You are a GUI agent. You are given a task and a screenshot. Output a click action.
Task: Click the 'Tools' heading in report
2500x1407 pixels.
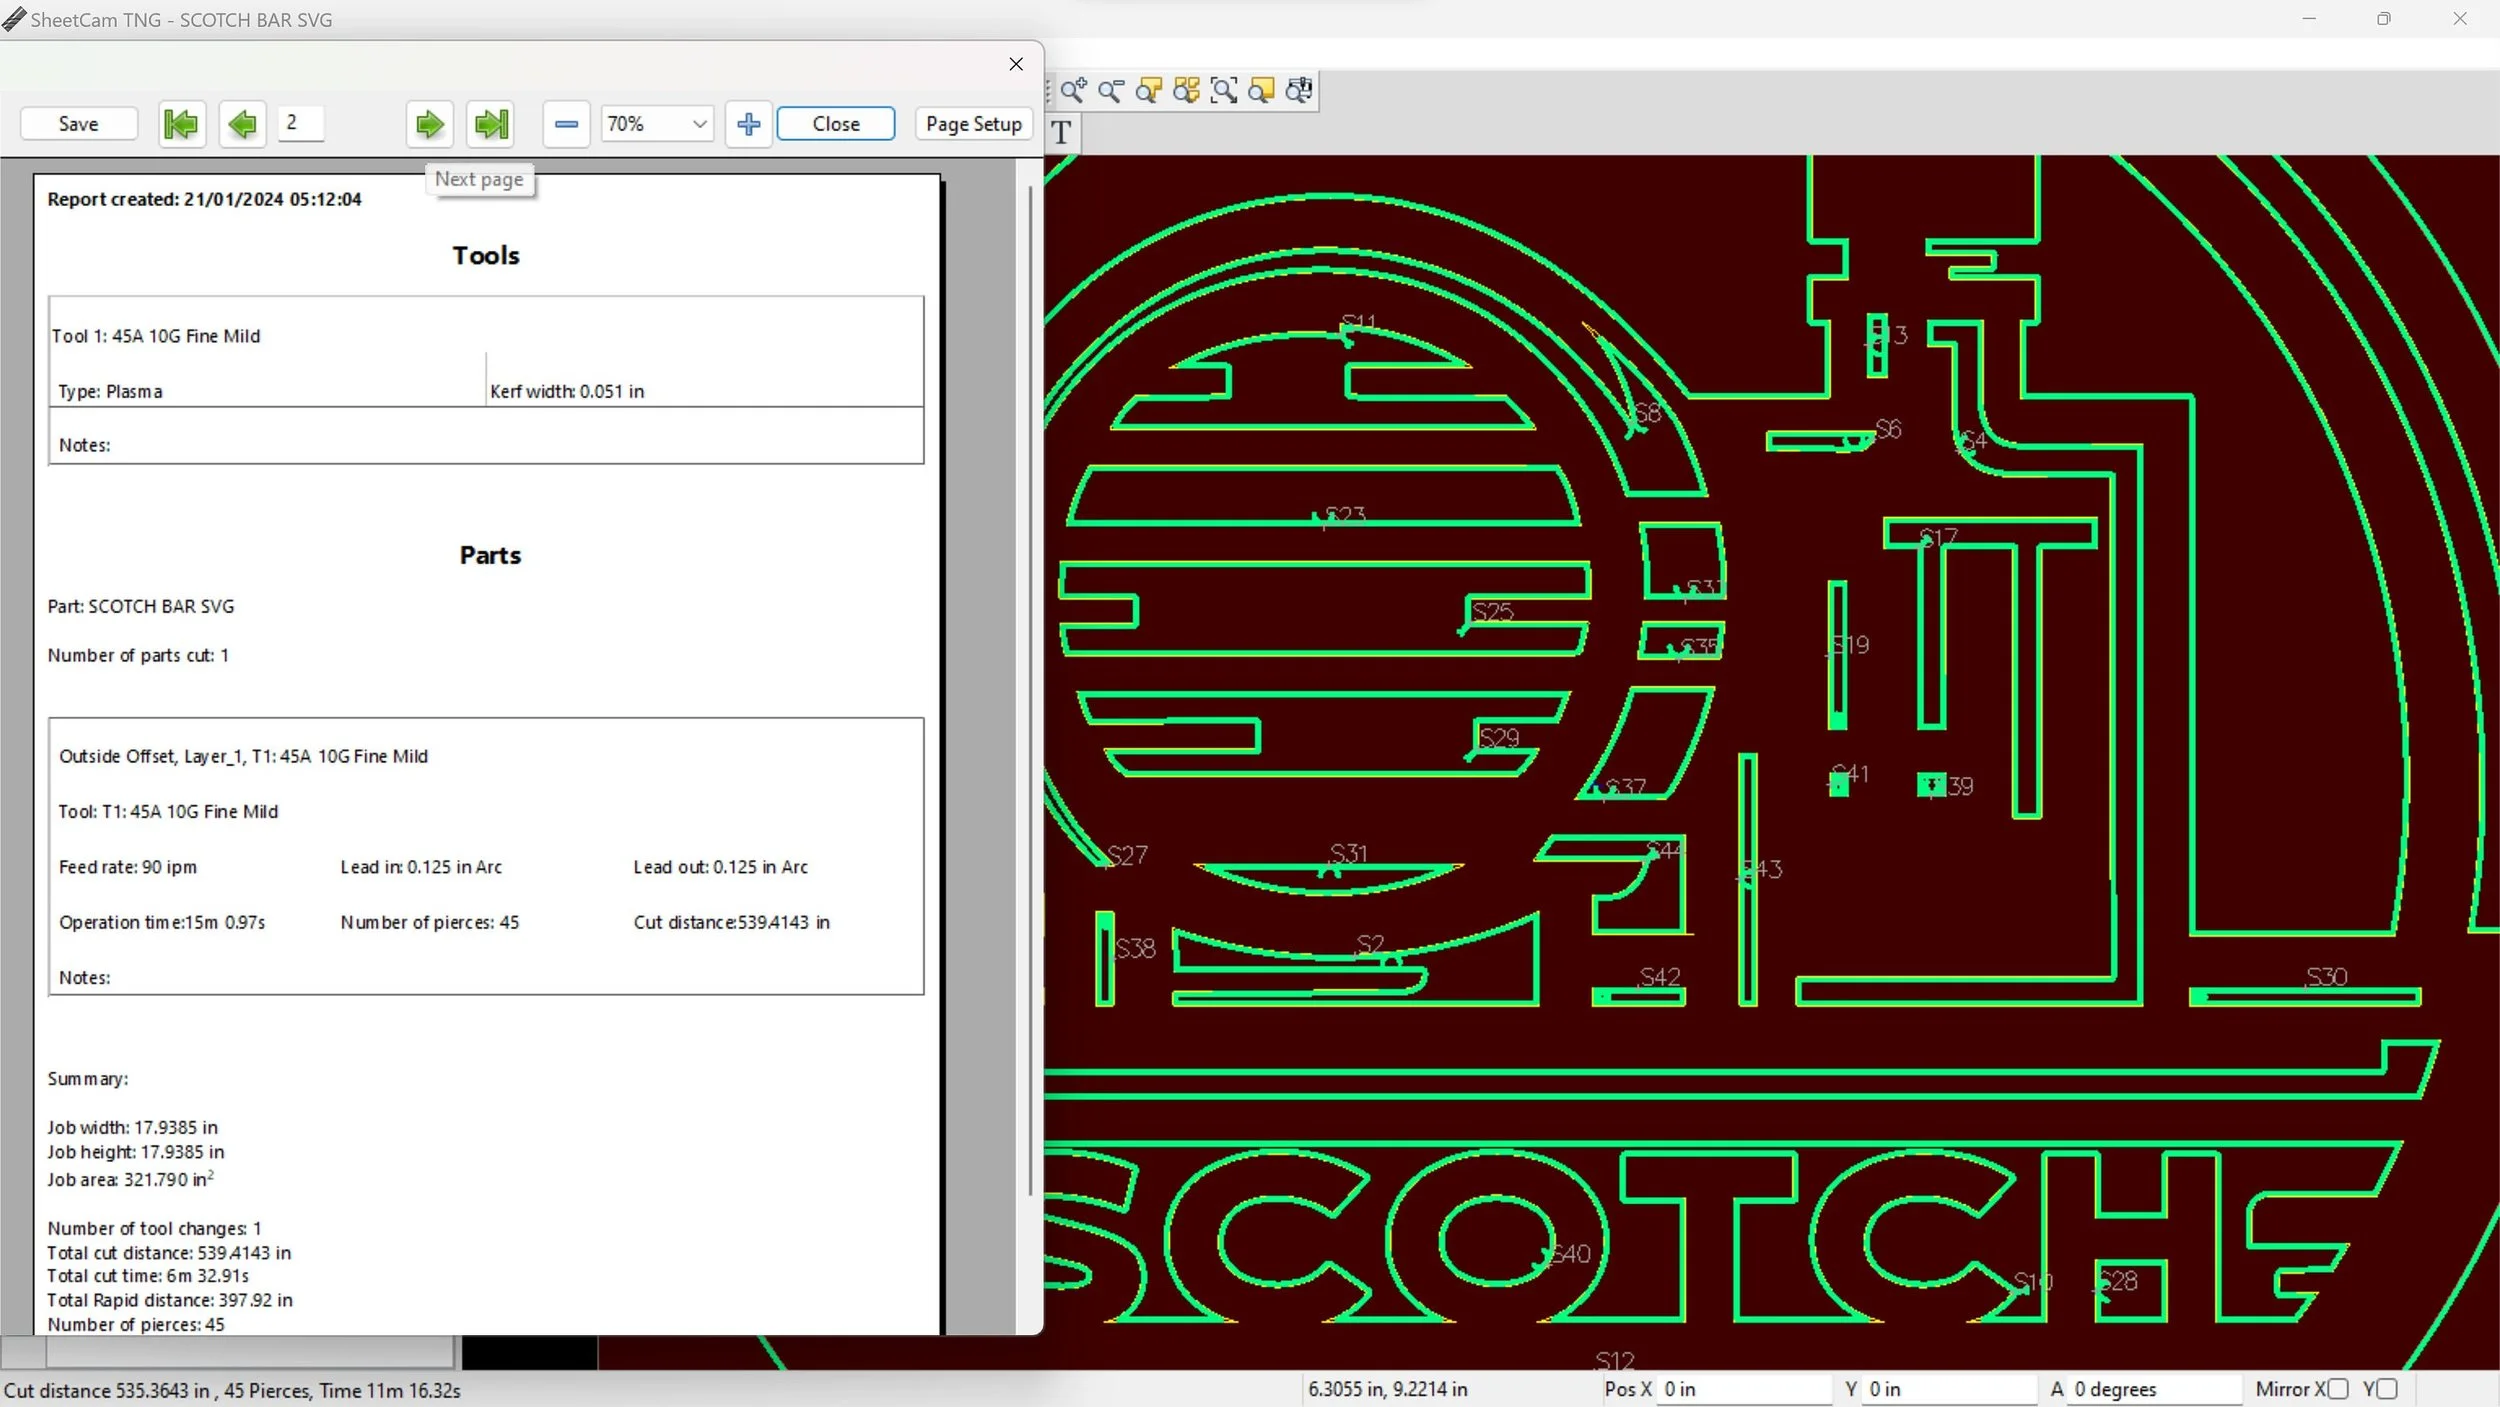pos(486,255)
